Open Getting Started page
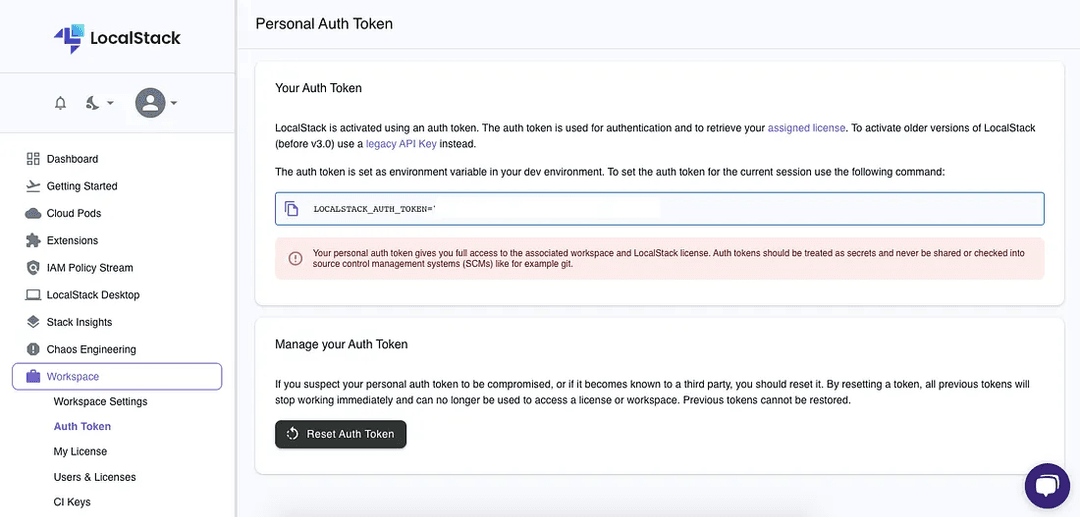Viewport: 1080px width, 517px height. (82, 186)
